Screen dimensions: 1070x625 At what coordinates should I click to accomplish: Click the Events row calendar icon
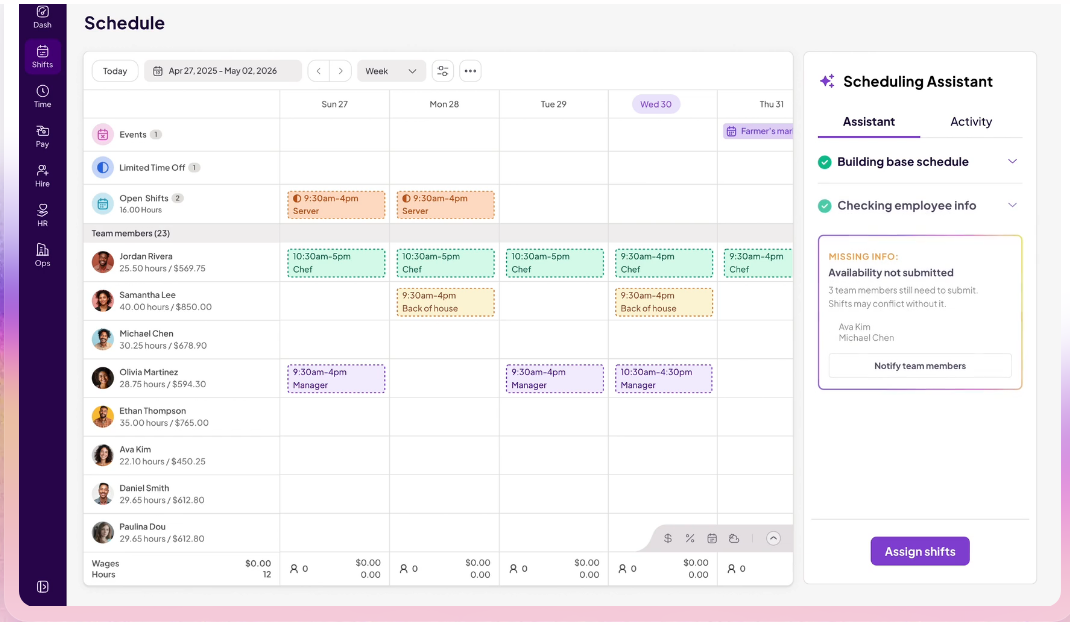(x=102, y=134)
